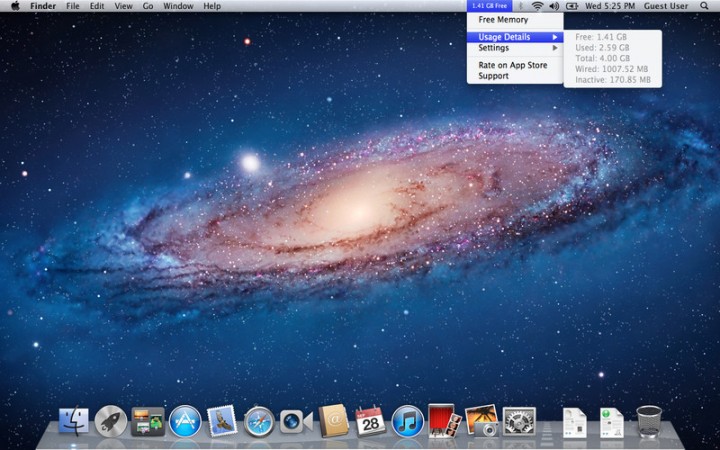The image size is (720, 450).
Task: Open the App Store dock icon
Action: pos(185,422)
